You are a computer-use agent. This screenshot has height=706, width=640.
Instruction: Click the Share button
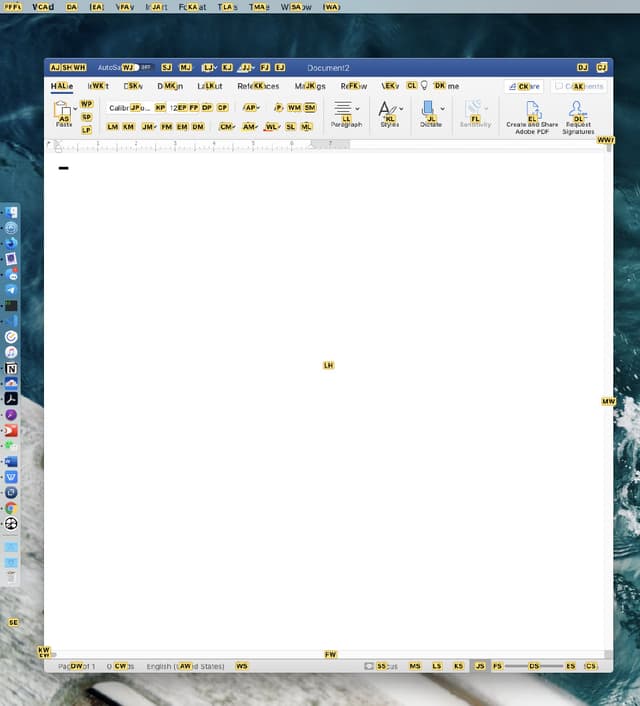point(523,86)
